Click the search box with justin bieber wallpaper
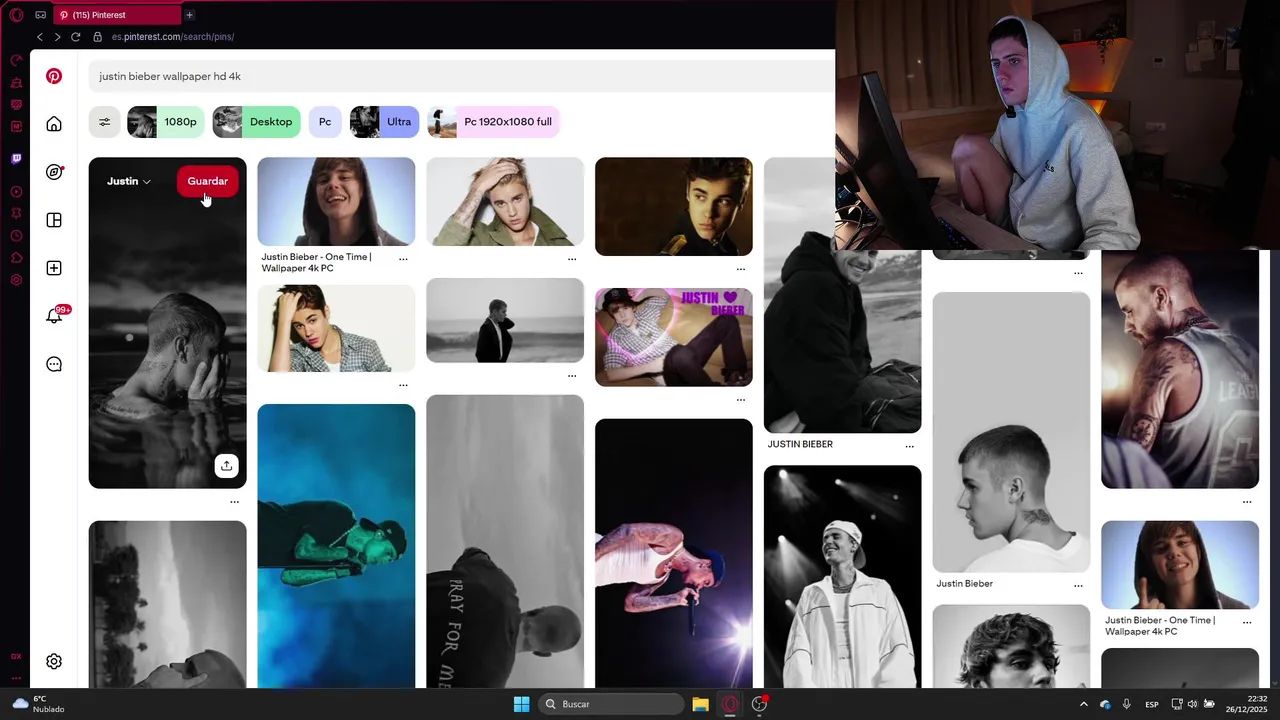 point(460,76)
